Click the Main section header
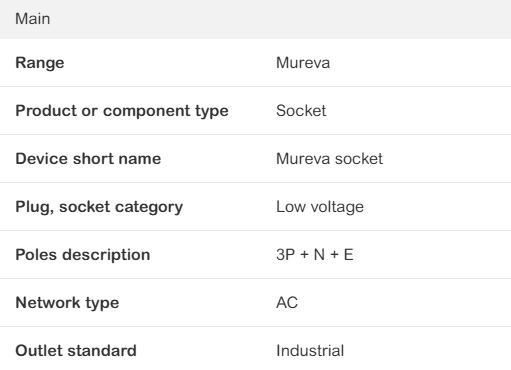 pos(33,19)
